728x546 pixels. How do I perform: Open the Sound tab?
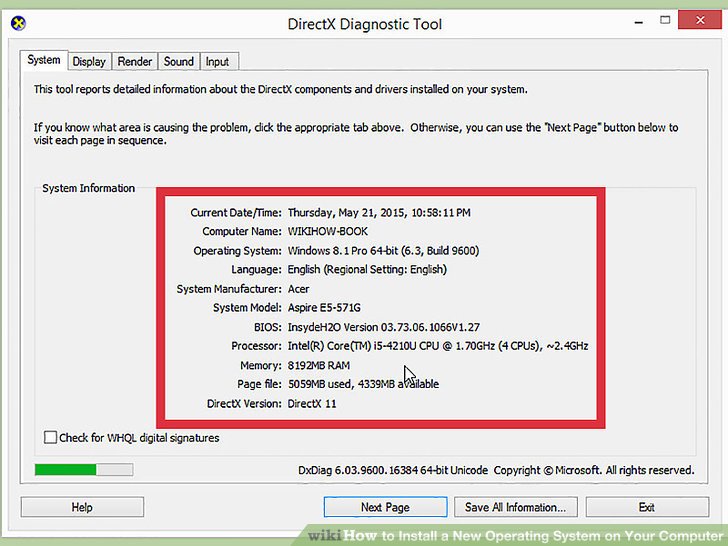click(179, 61)
